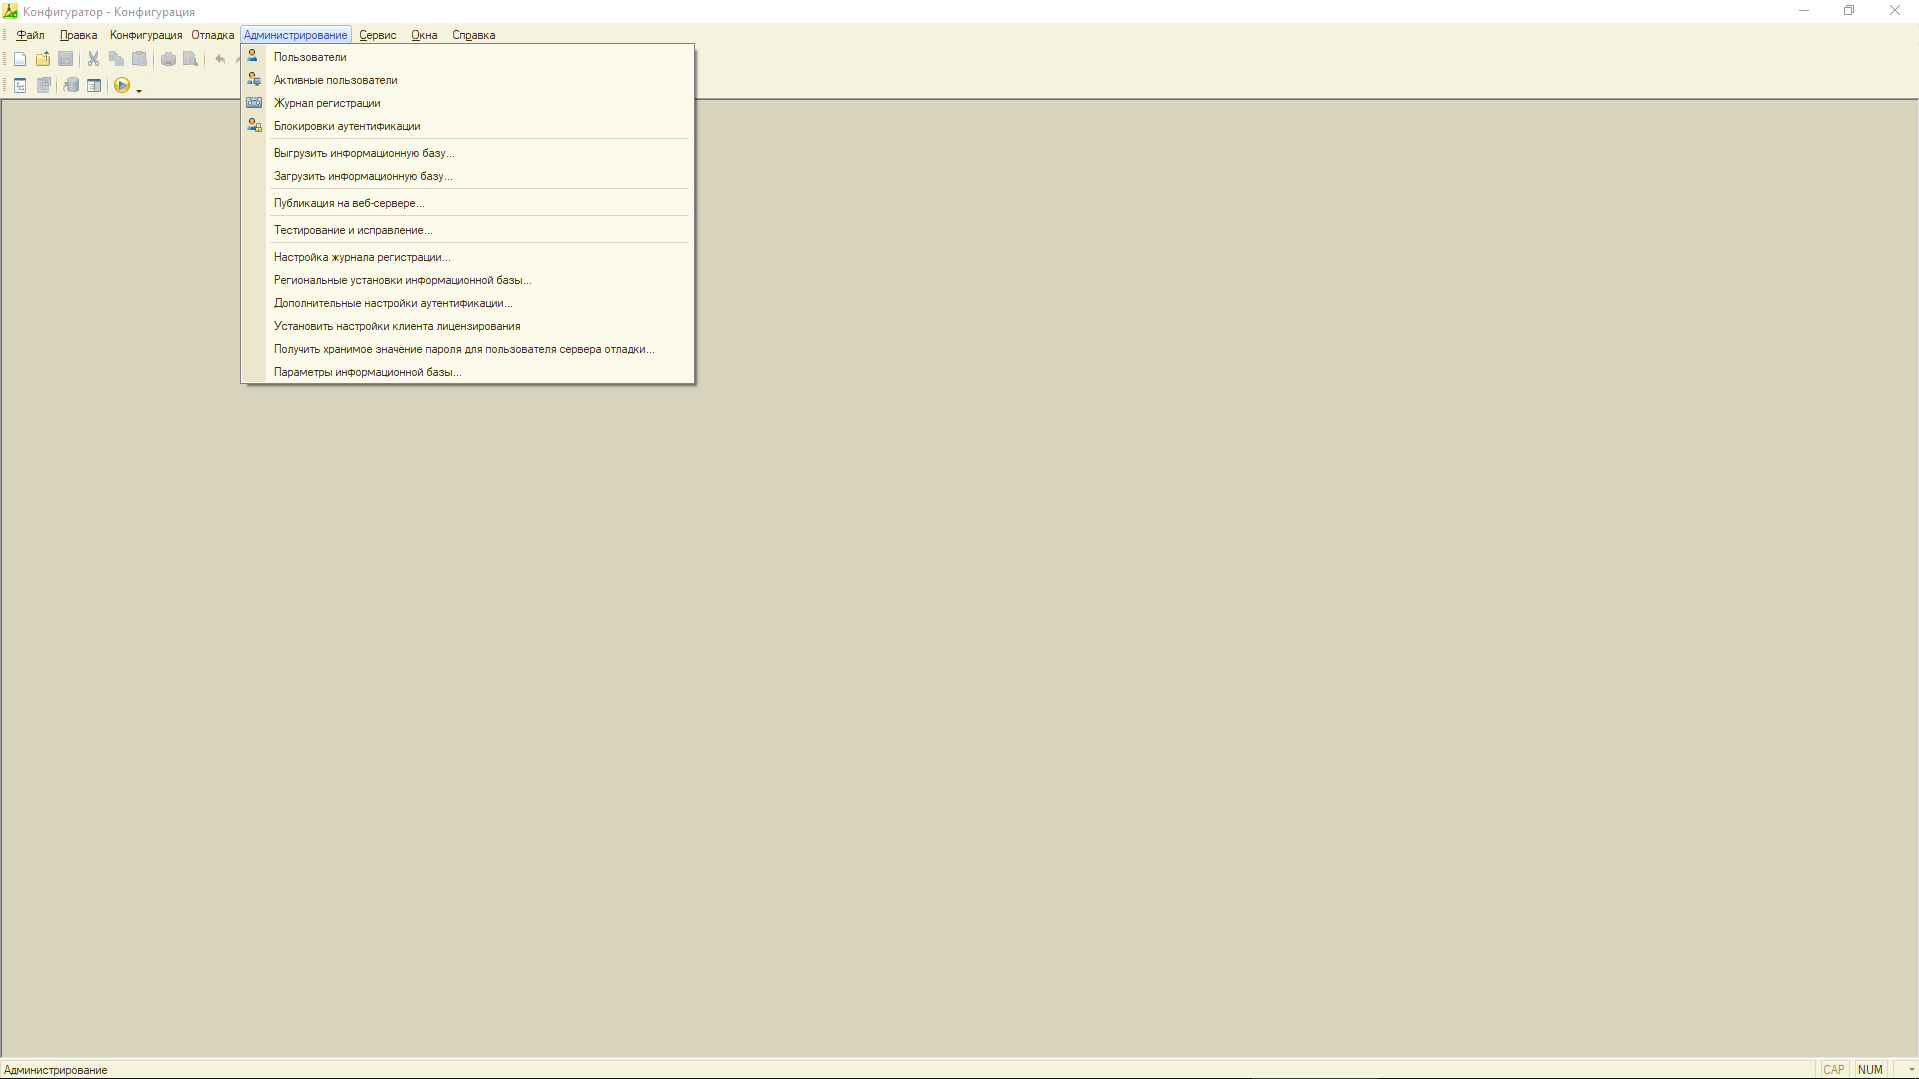This screenshot has width=1919, height=1079.
Task: Choose Параметры информационной базы...
Action: click(468, 372)
